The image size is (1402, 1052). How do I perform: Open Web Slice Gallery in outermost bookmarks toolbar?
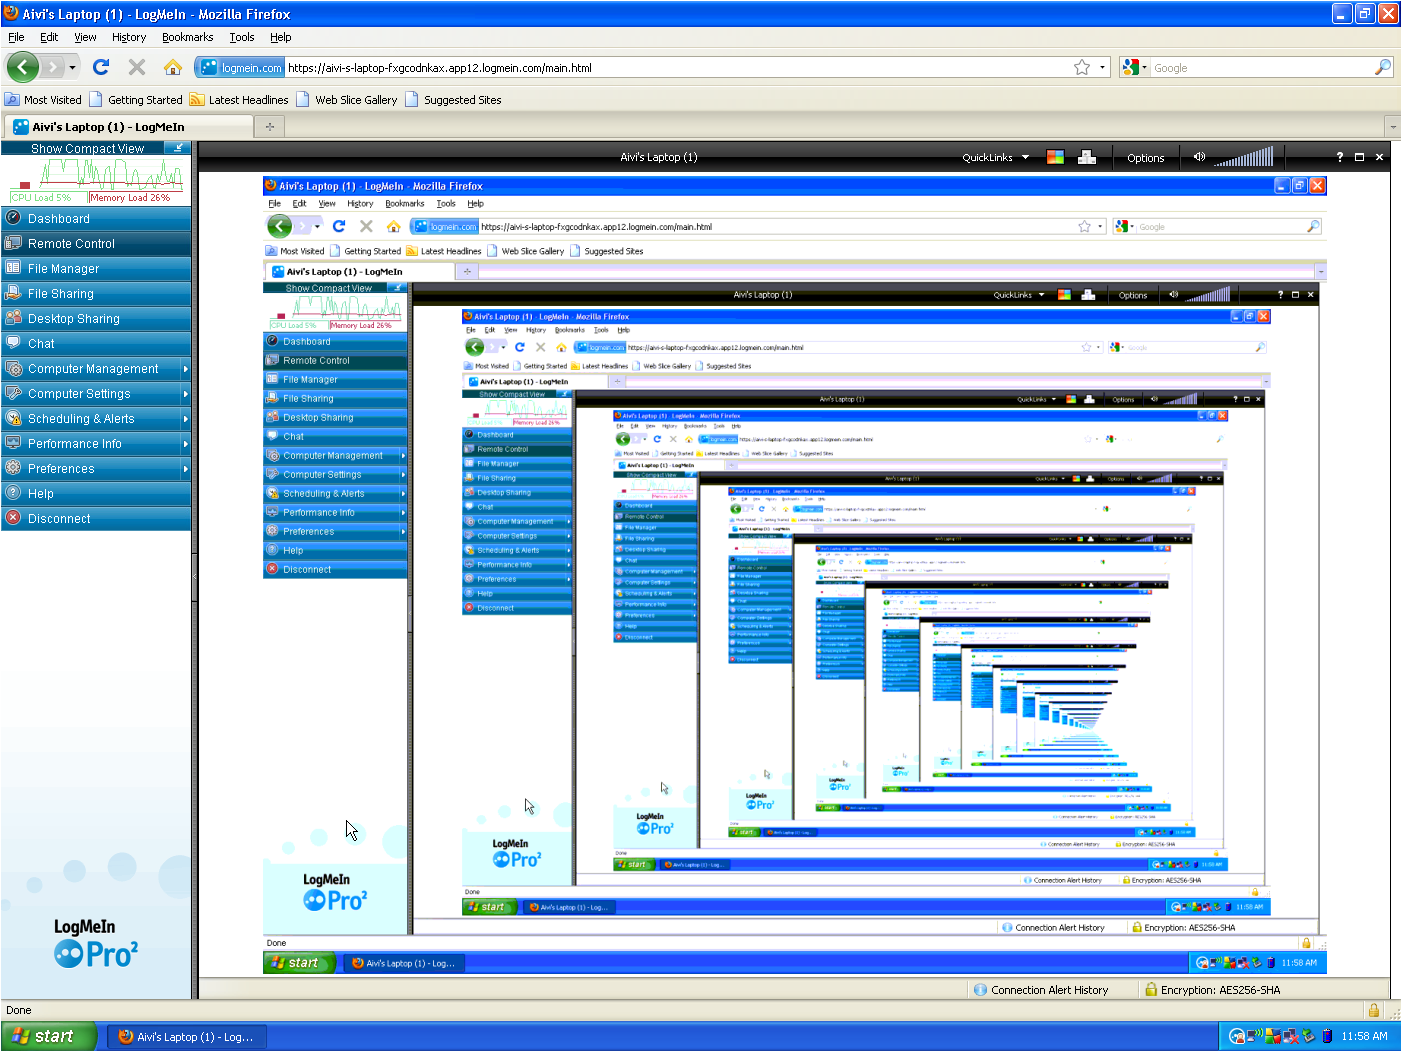(x=347, y=100)
